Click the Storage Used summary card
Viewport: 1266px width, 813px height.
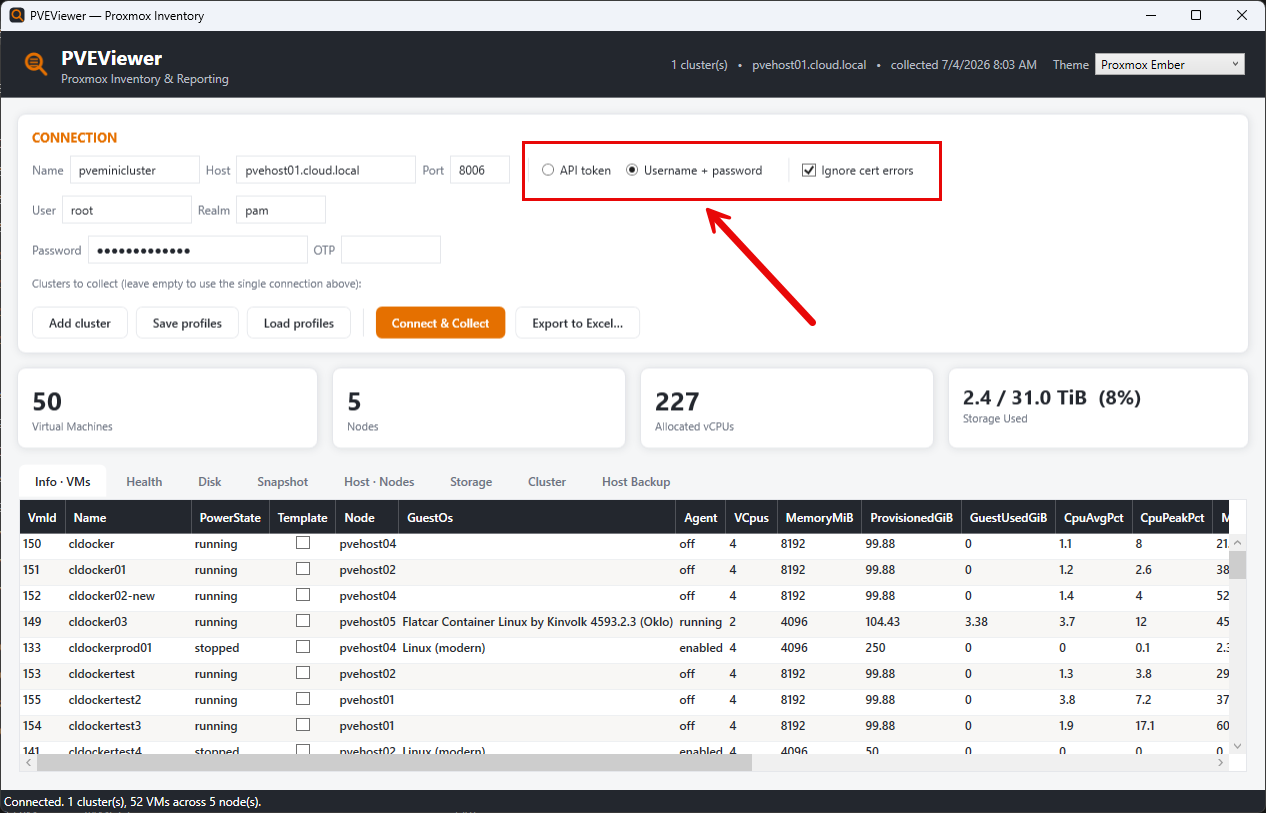tap(1098, 408)
